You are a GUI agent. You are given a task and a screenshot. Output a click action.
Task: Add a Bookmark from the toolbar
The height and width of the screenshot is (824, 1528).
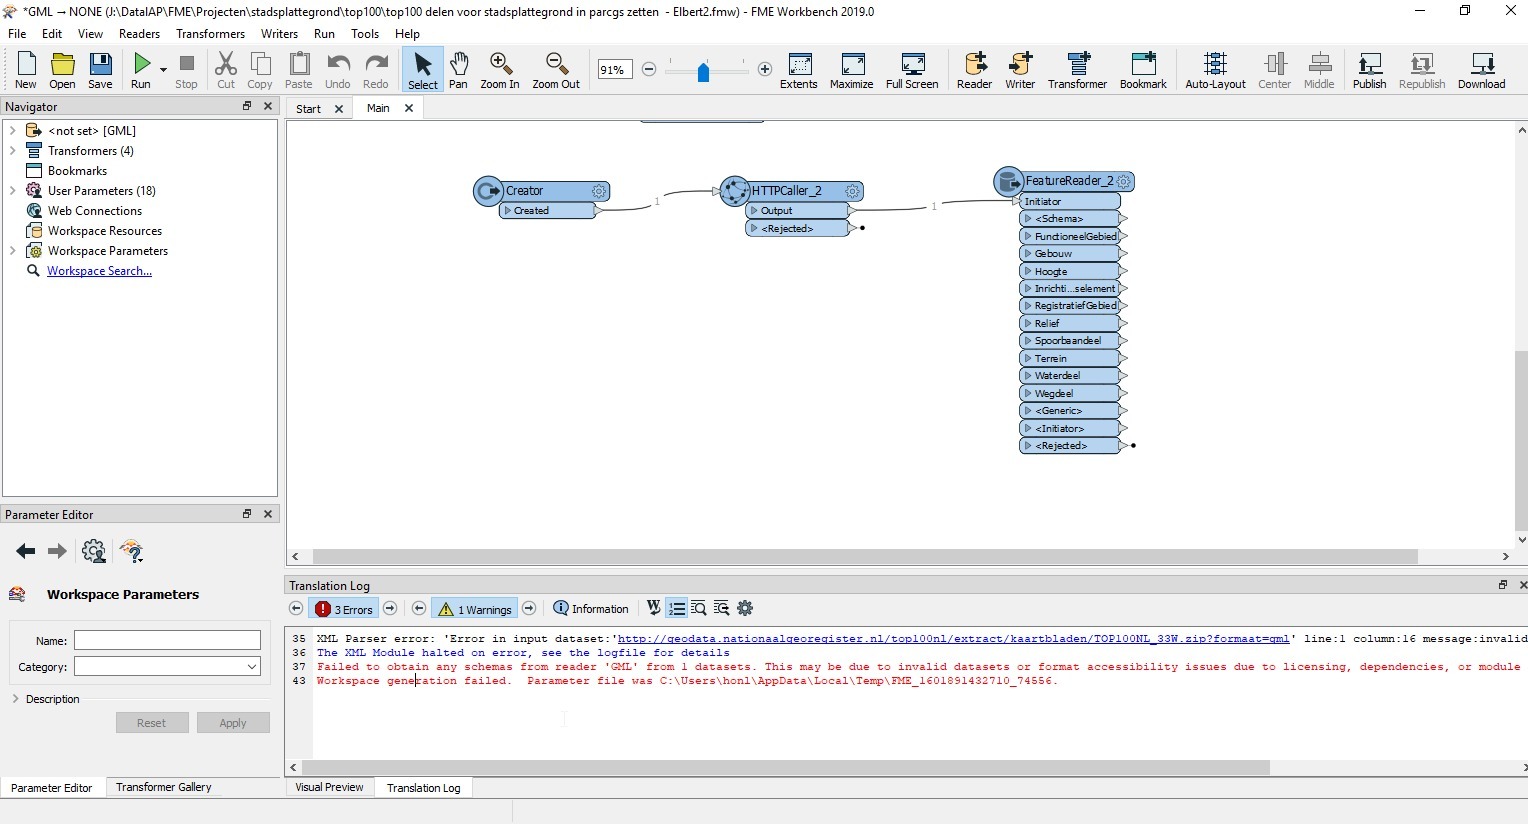[1143, 70]
